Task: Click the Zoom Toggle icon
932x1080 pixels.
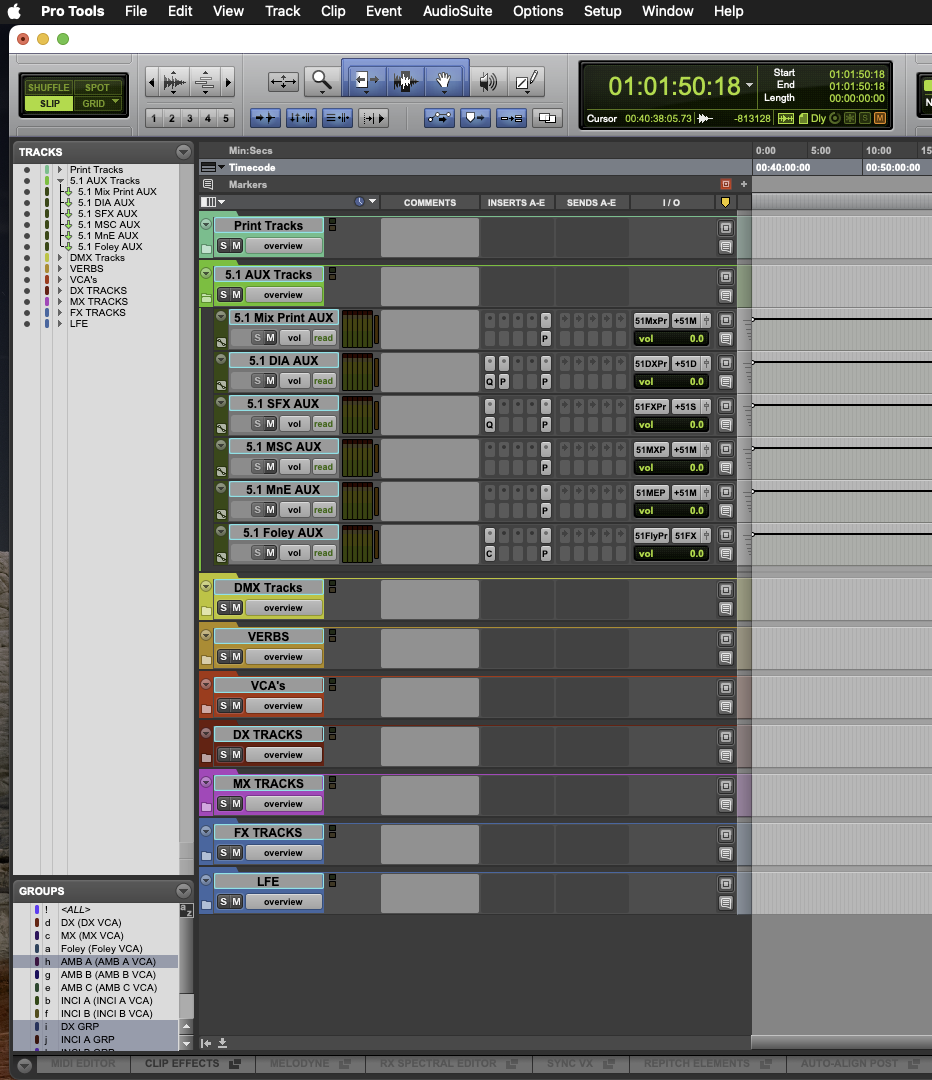Action: click(x=283, y=82)
